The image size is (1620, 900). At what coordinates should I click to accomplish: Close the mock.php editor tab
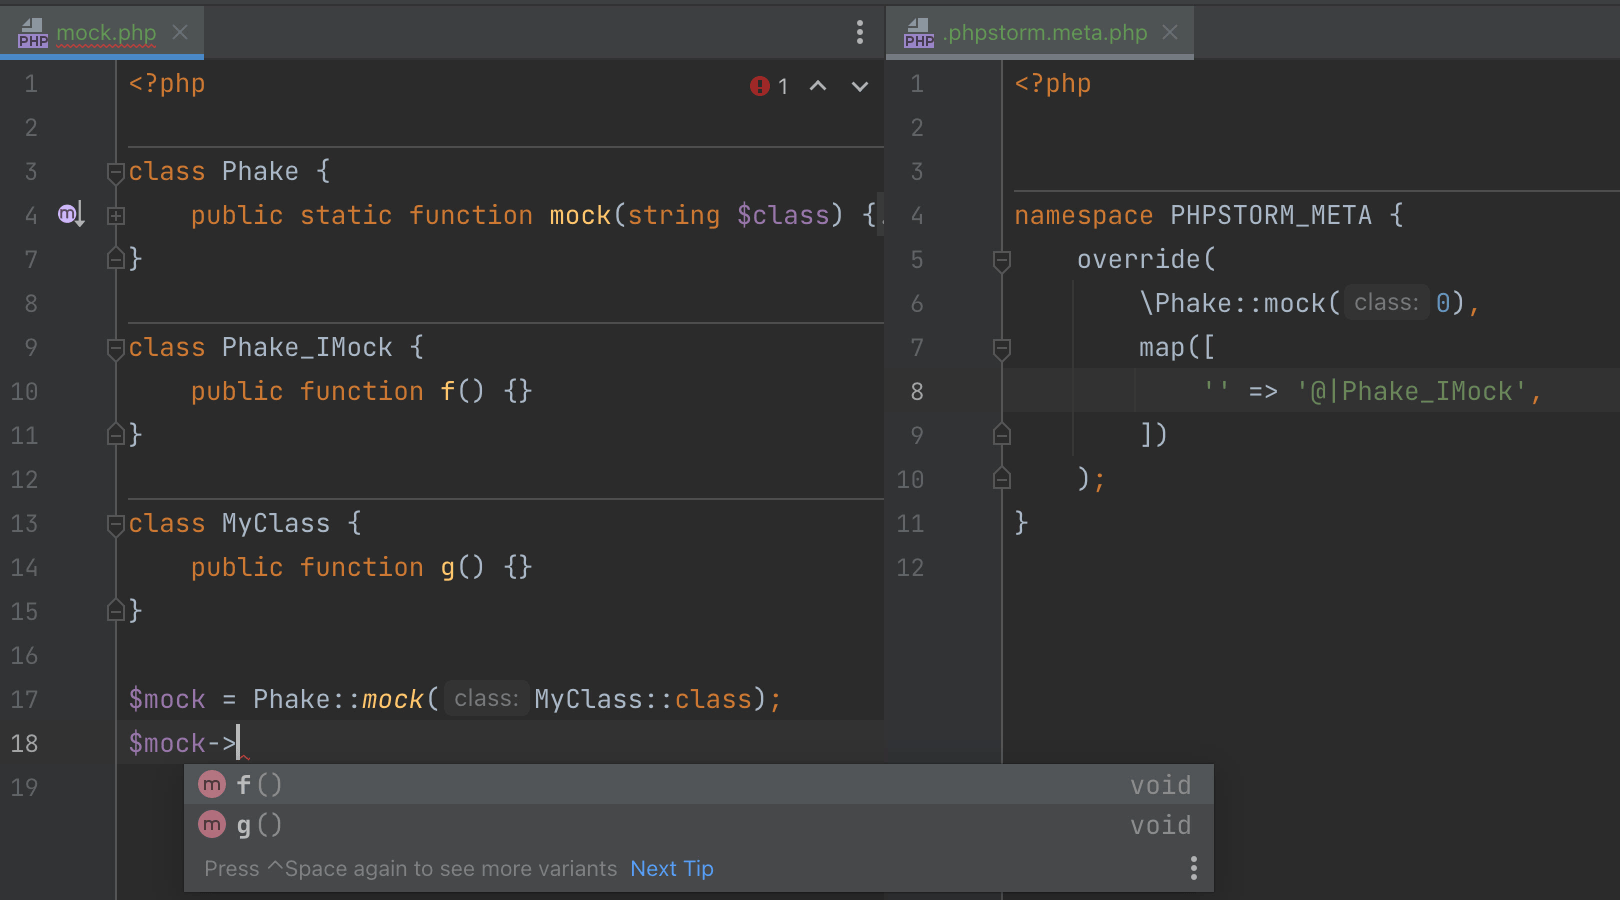(180, 33)
